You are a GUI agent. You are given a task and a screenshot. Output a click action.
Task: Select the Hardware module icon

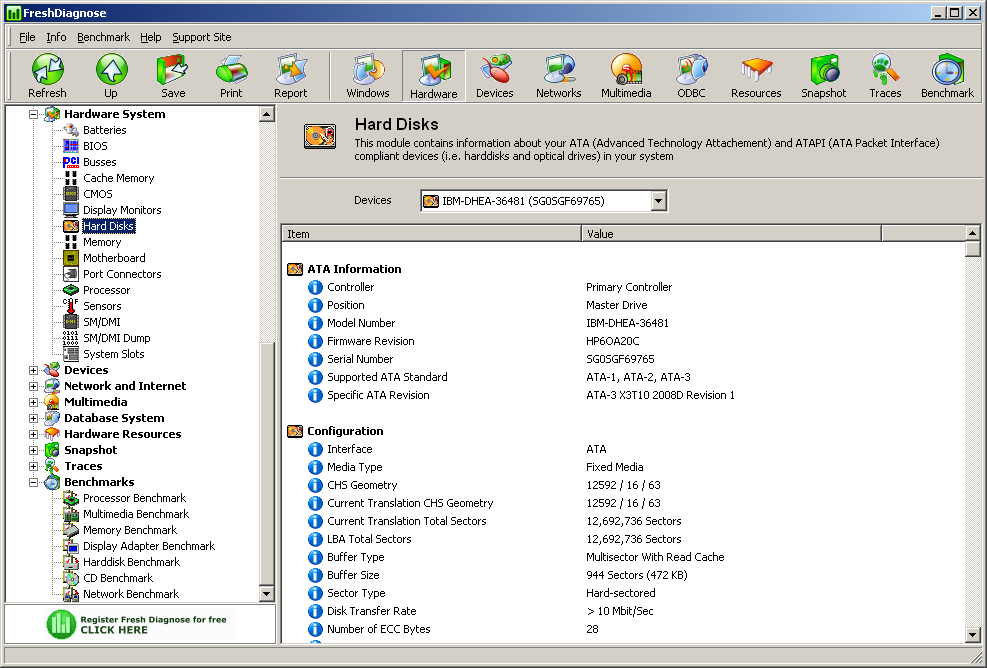(x=434, y=76)
